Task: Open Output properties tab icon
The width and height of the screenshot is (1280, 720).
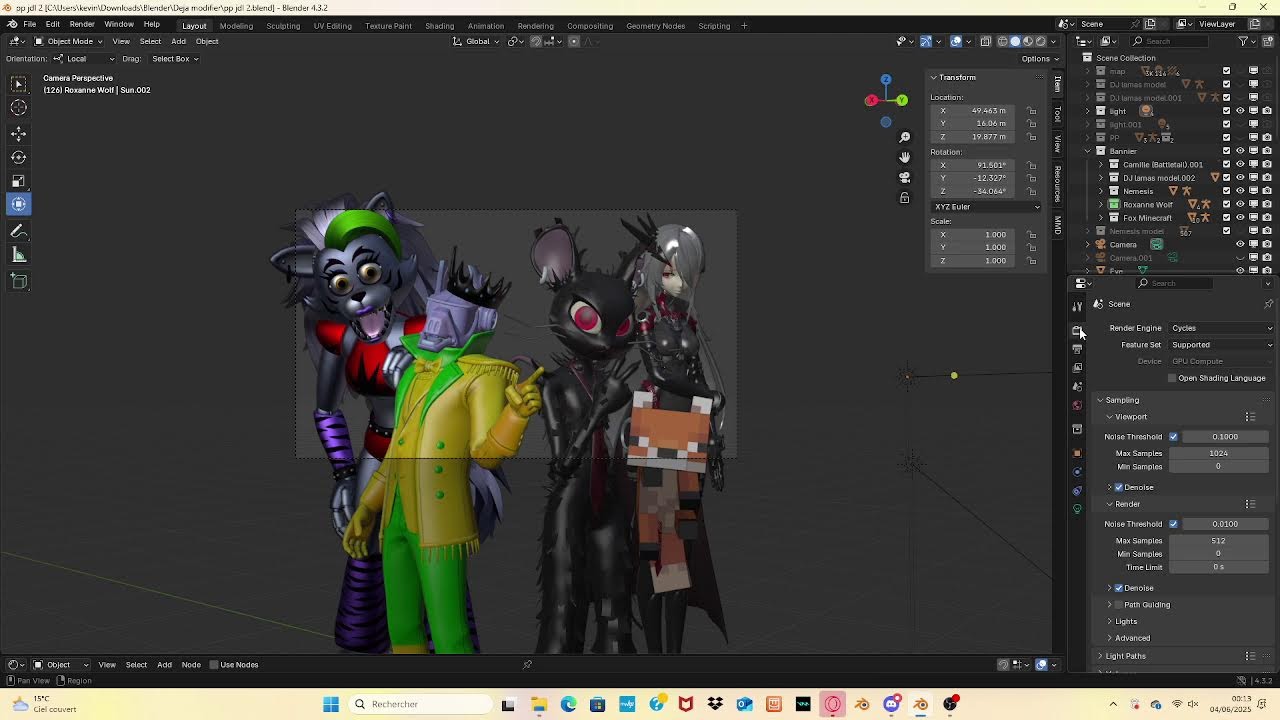Action: point(1077,349)
